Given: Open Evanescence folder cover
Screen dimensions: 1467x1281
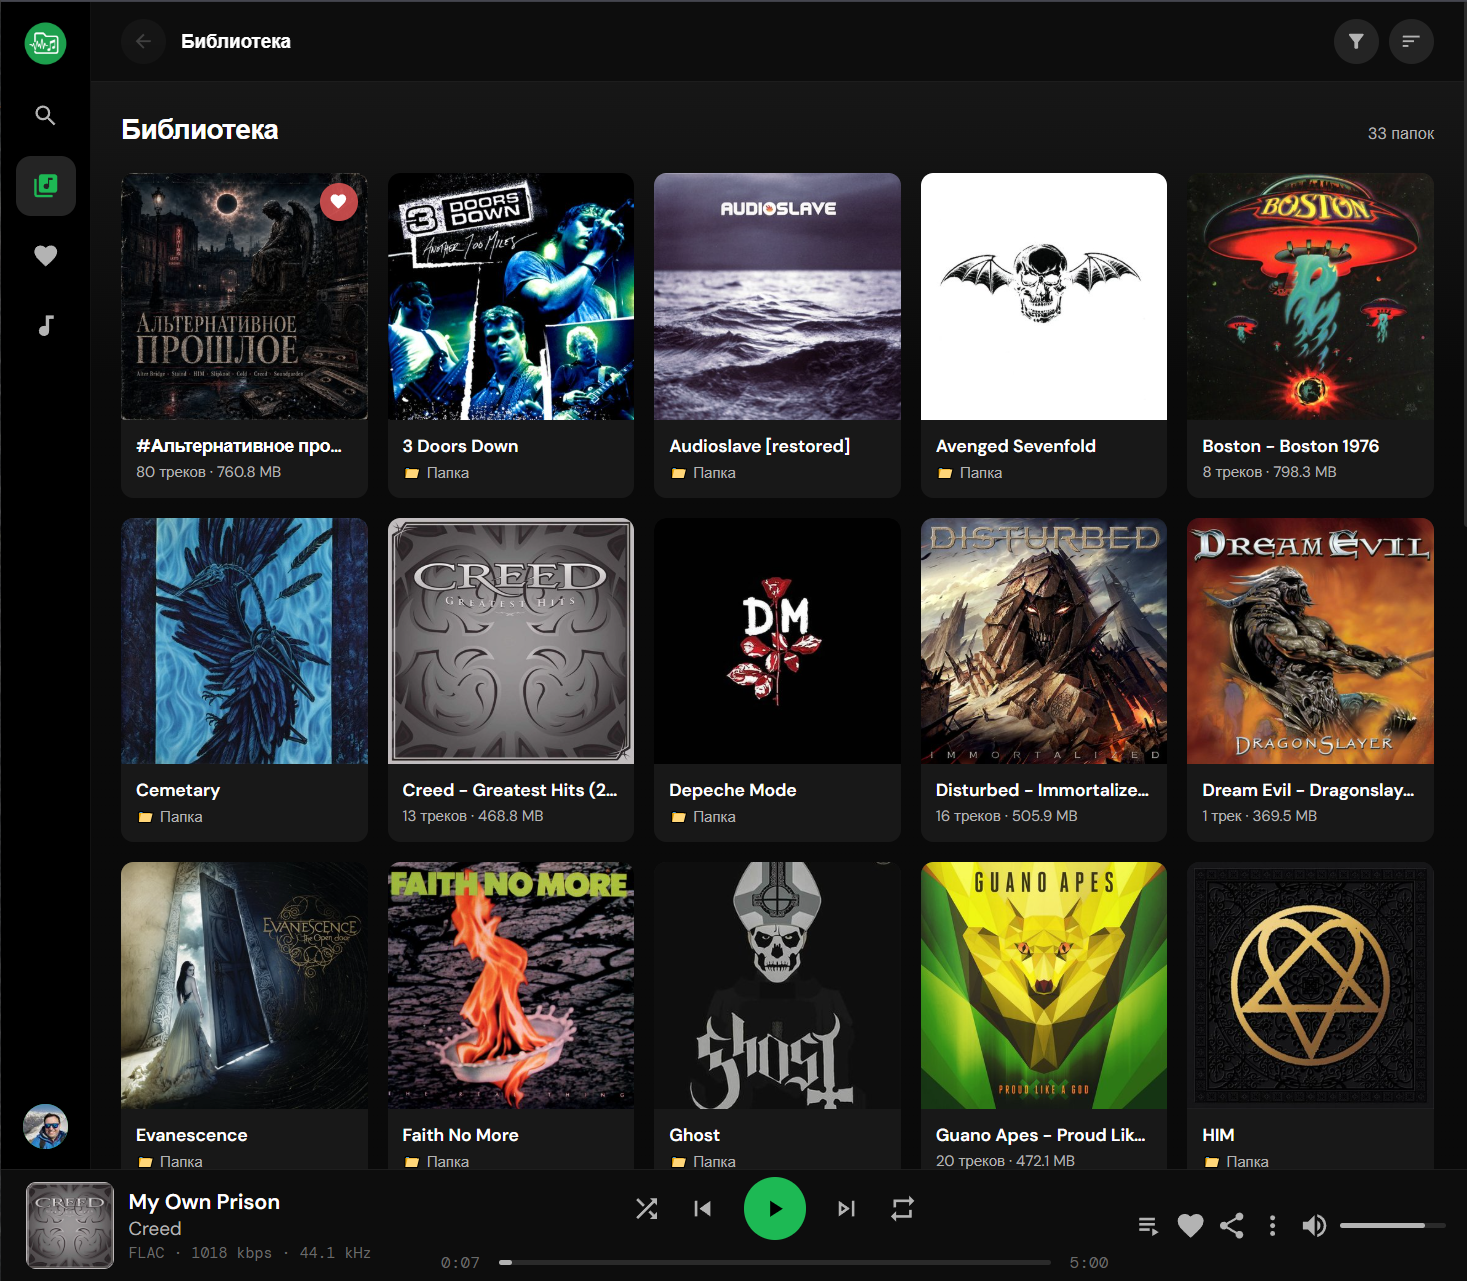Looking at the screenshot, I should (244, 985).
